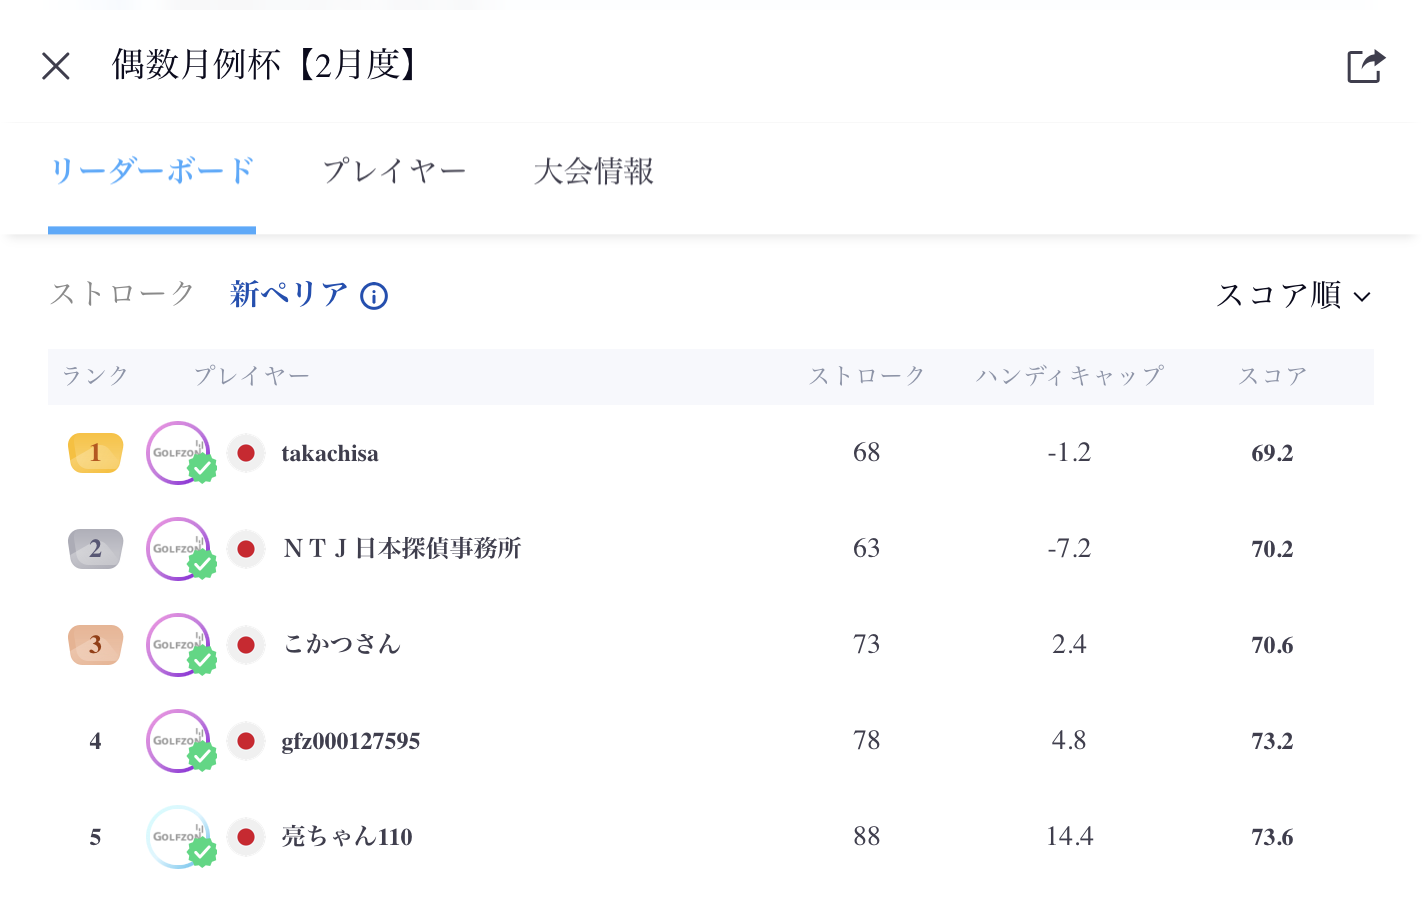Click Japan flag beside gfz000127595
This screenshot has width=1422, height=900.
pos(246,741)
